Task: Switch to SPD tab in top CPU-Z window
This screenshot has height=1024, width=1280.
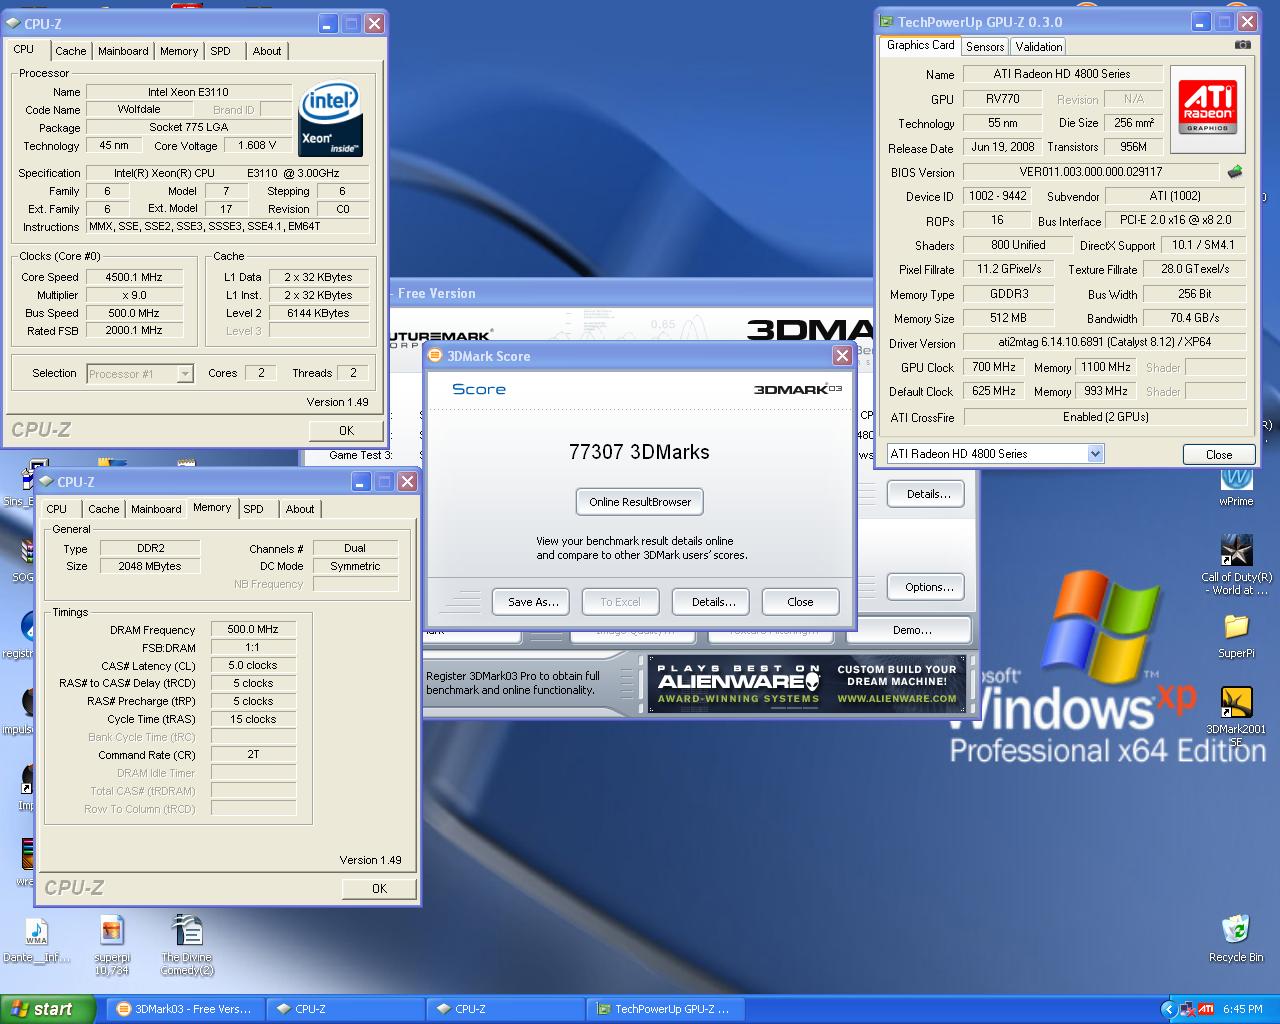Action: click(x=221, y=51)
